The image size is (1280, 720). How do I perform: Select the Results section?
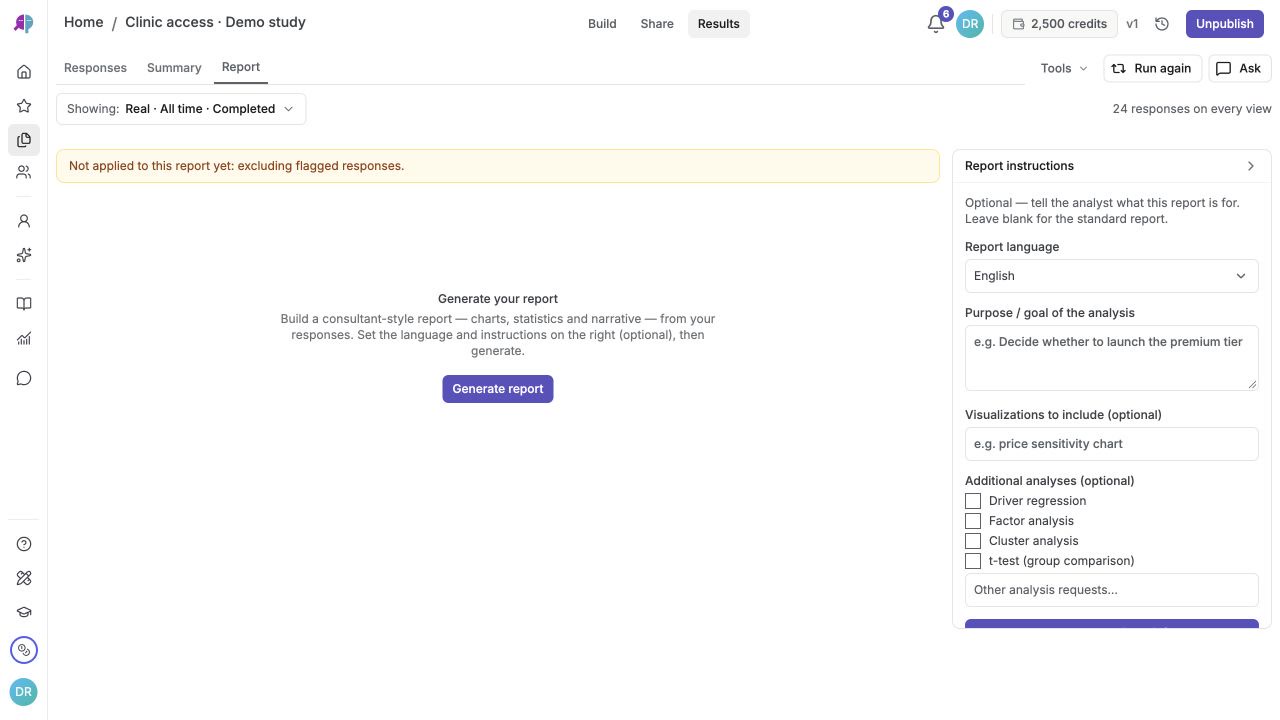tap(719, 24)
